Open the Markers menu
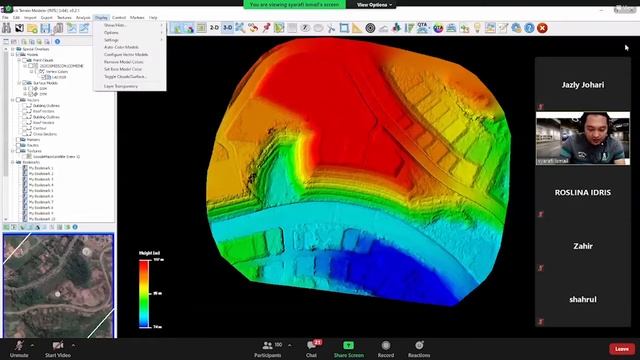This screenshot has width=640, height=360. [137, 18]
